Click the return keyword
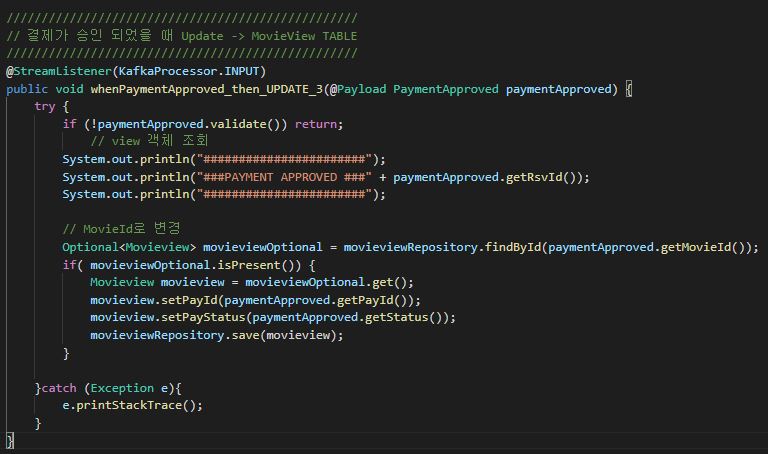768x454 pixels. coord(316,124)
